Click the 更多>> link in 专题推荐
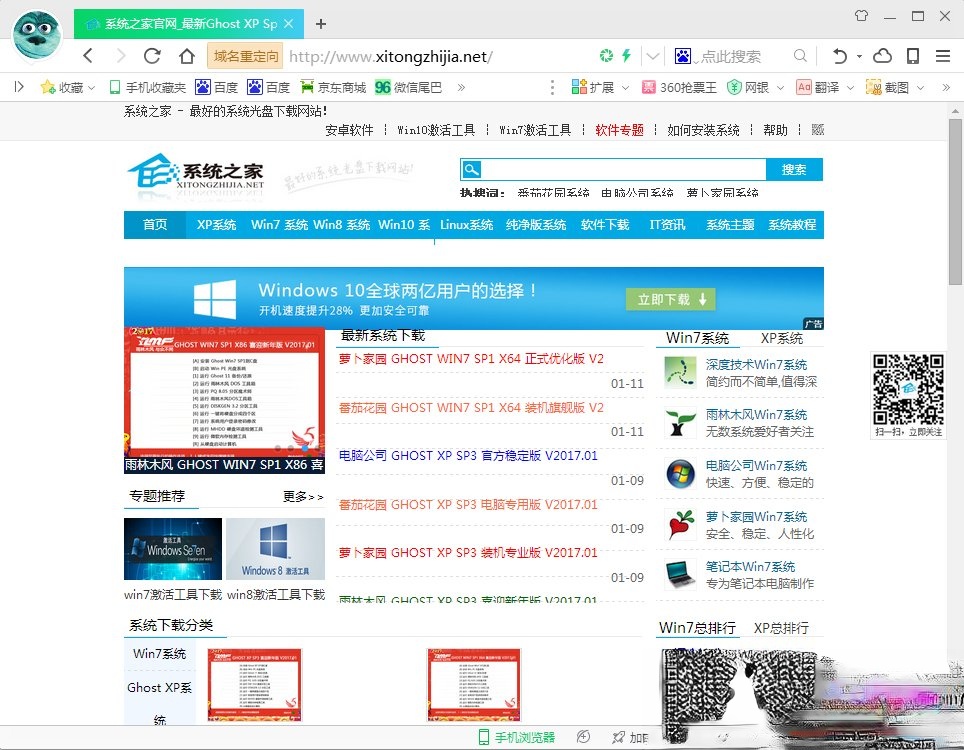 [x=303, y=496]
